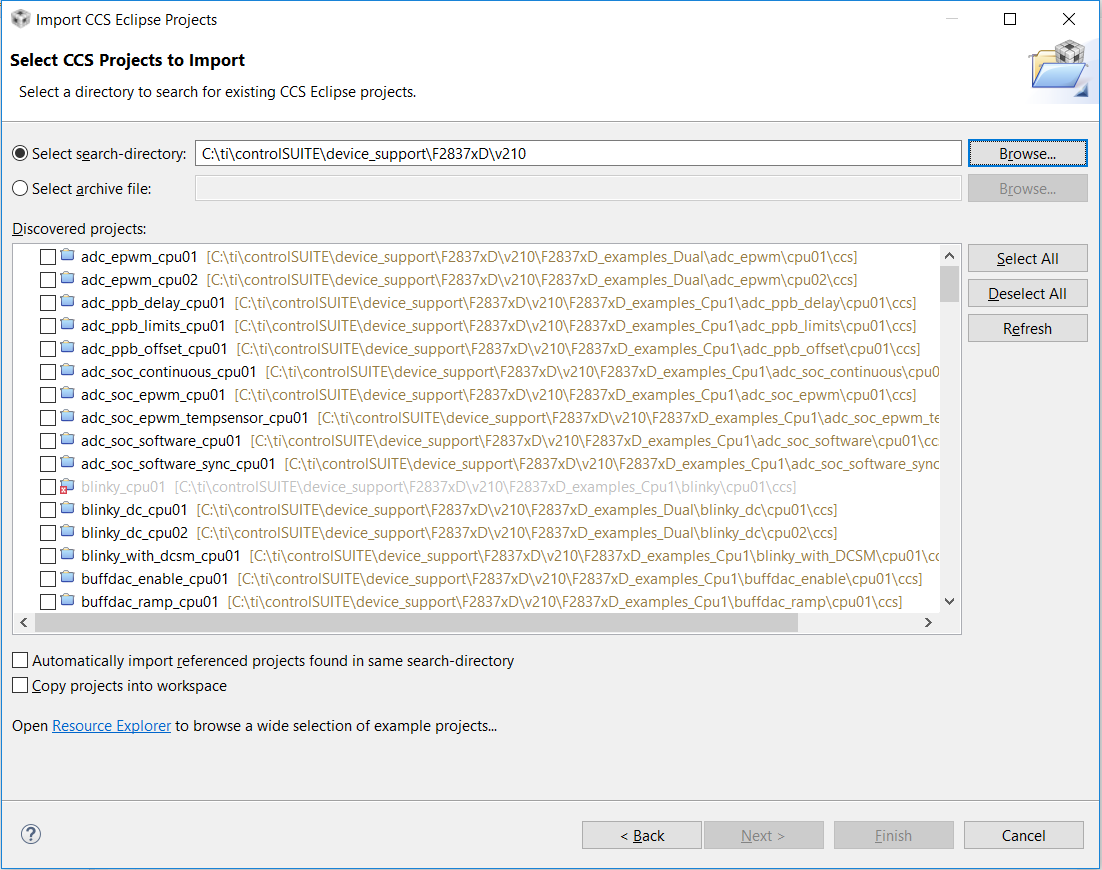Click the adc_epwm_cpu01 project folder icon
Image resolution: width=1102 pixels, height=870 pixels.
67,256
